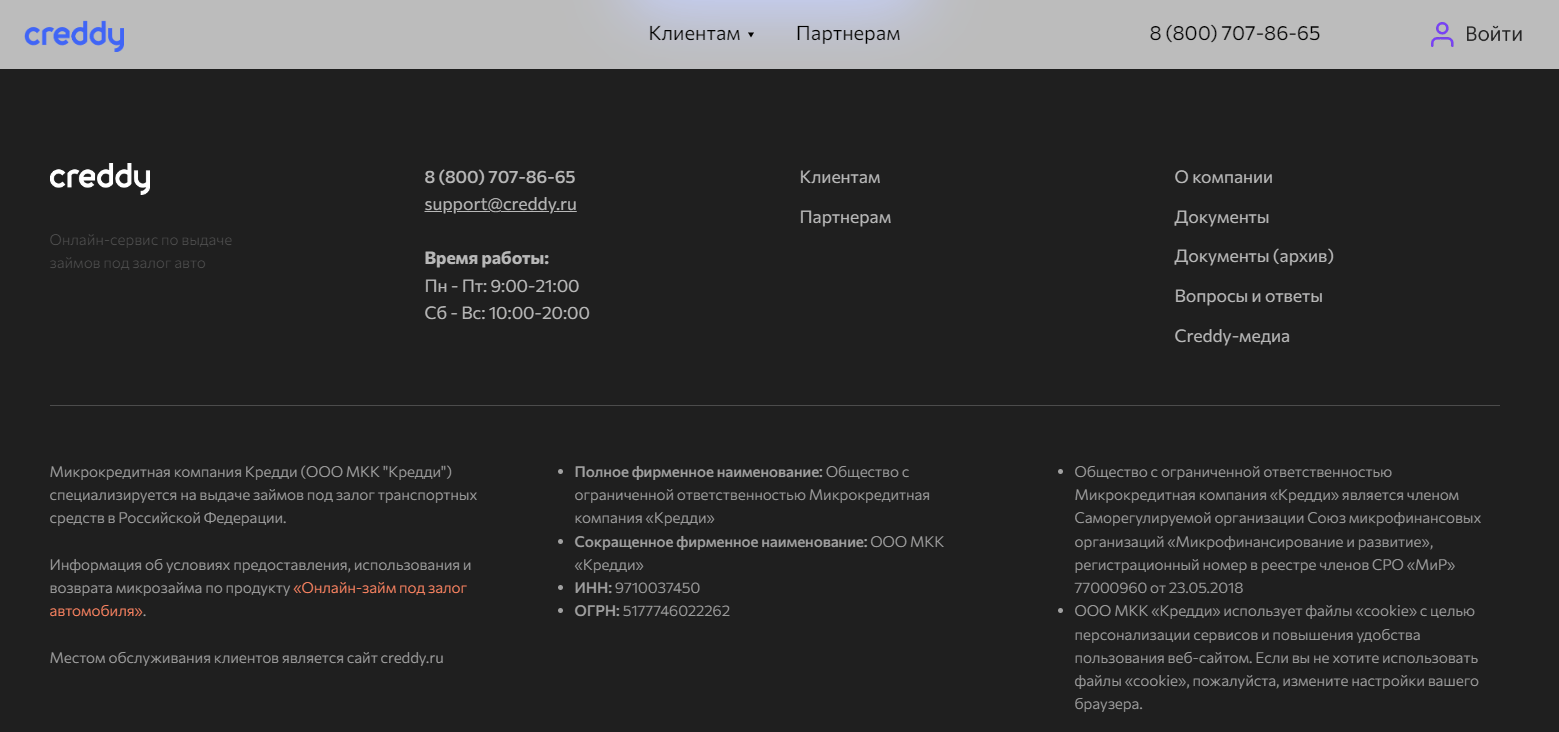Open the Документы footer link
The width and height of the screenshot is (1559, 732).
pyautogui.click(x=1222, y=217)
